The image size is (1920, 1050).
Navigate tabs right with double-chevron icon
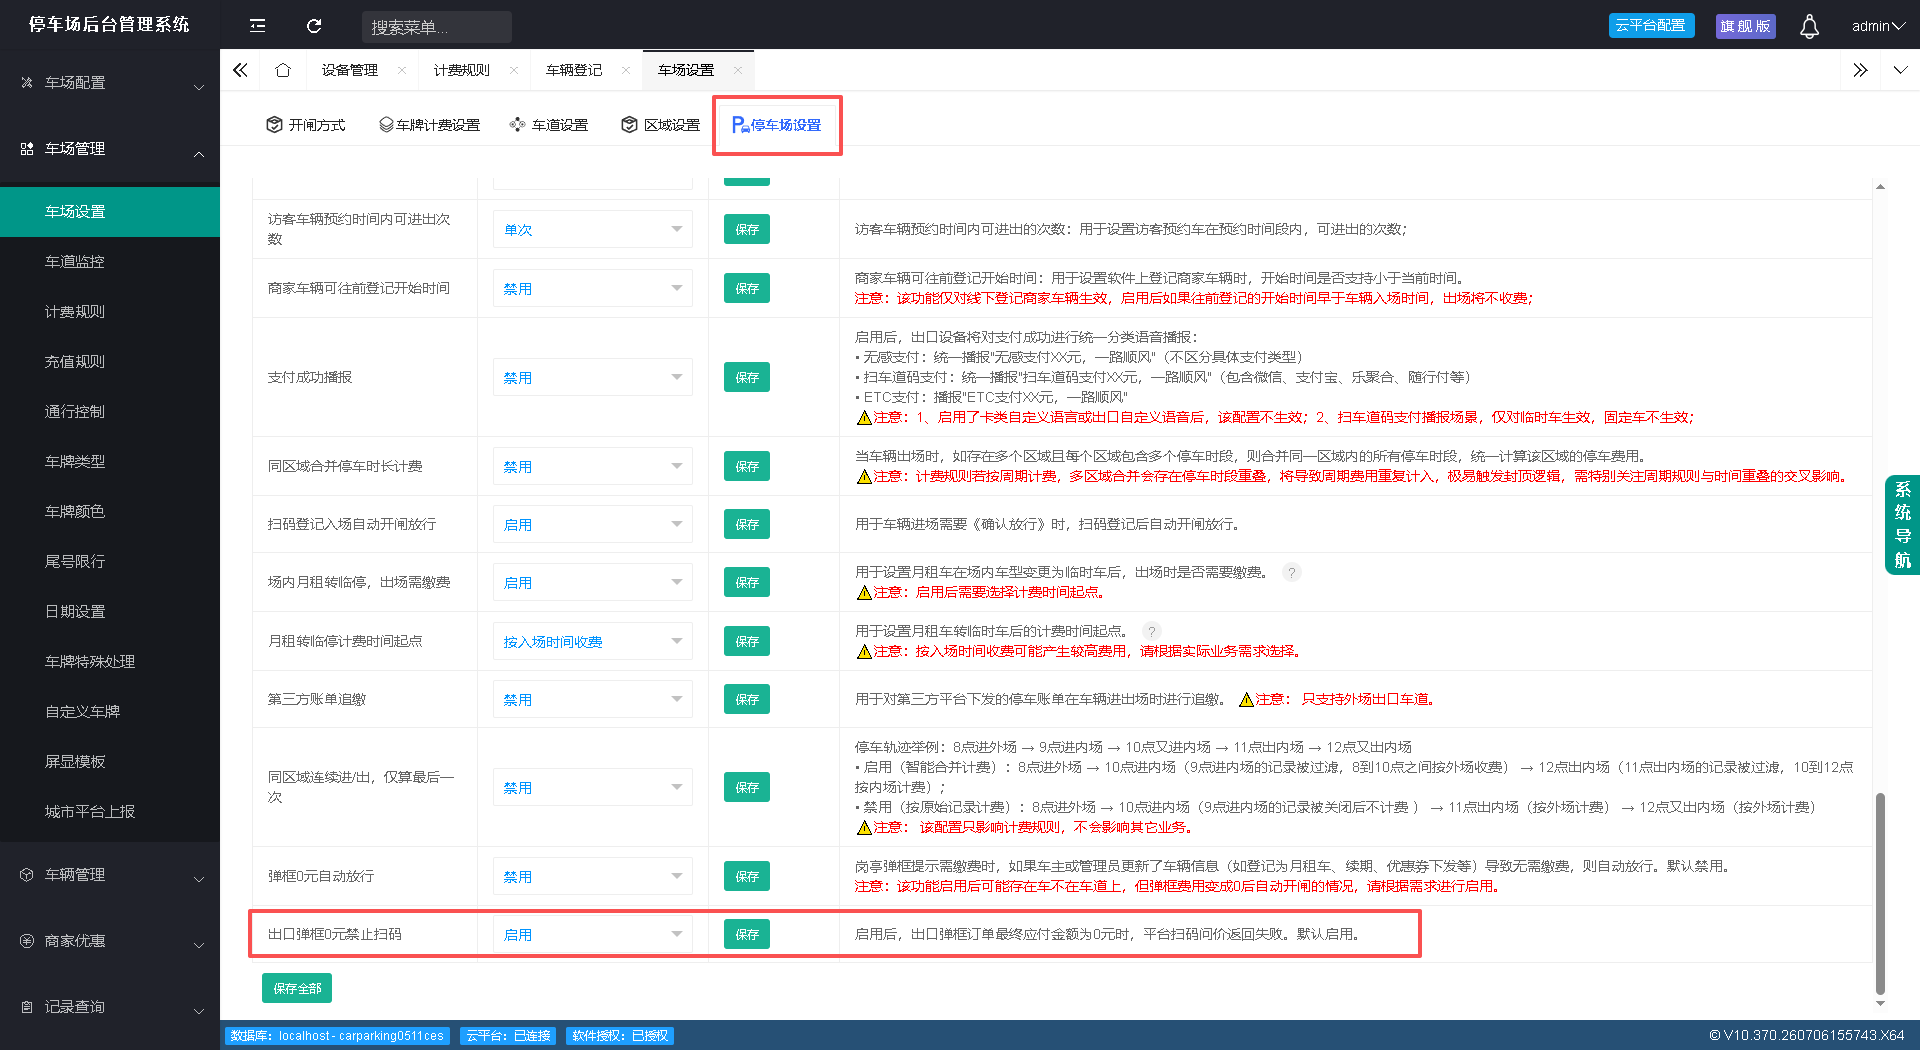click(x=1860, y=70)
